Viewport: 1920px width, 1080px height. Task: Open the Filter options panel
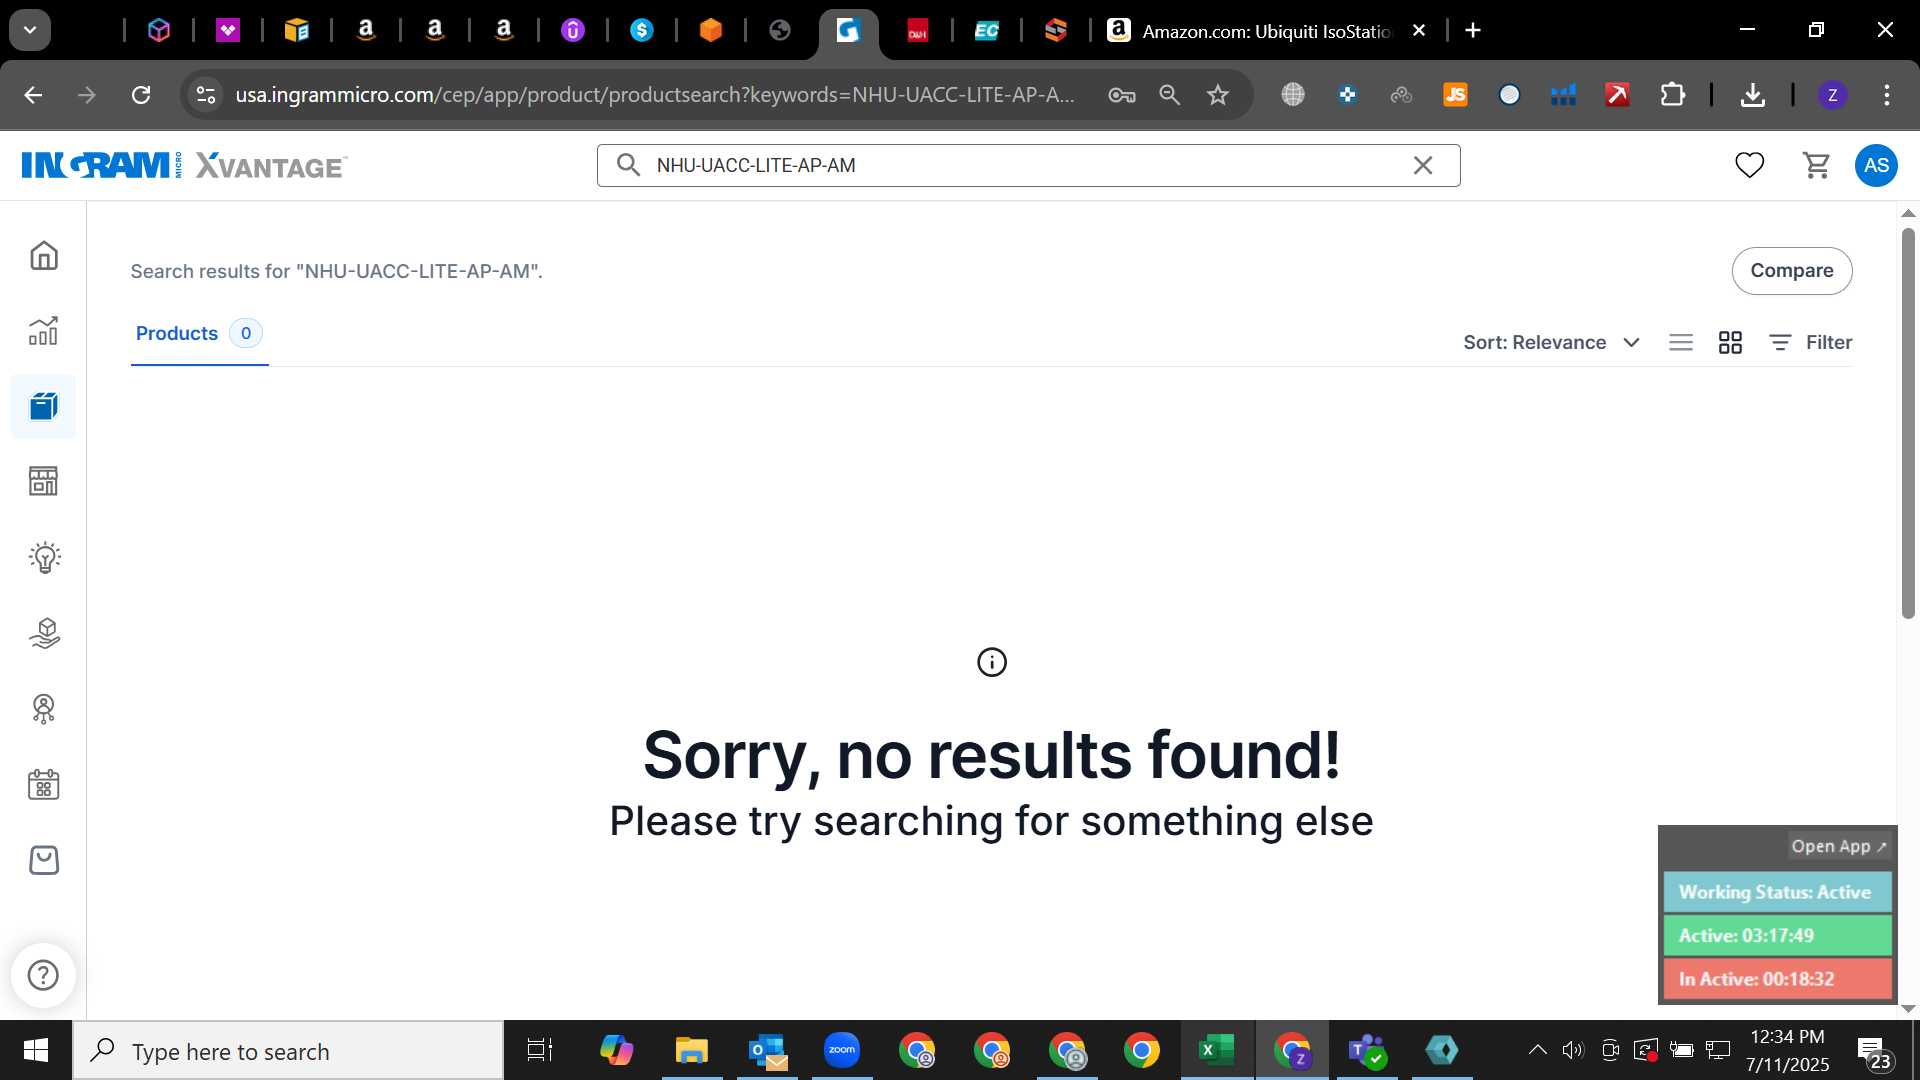coord(1810,342)
